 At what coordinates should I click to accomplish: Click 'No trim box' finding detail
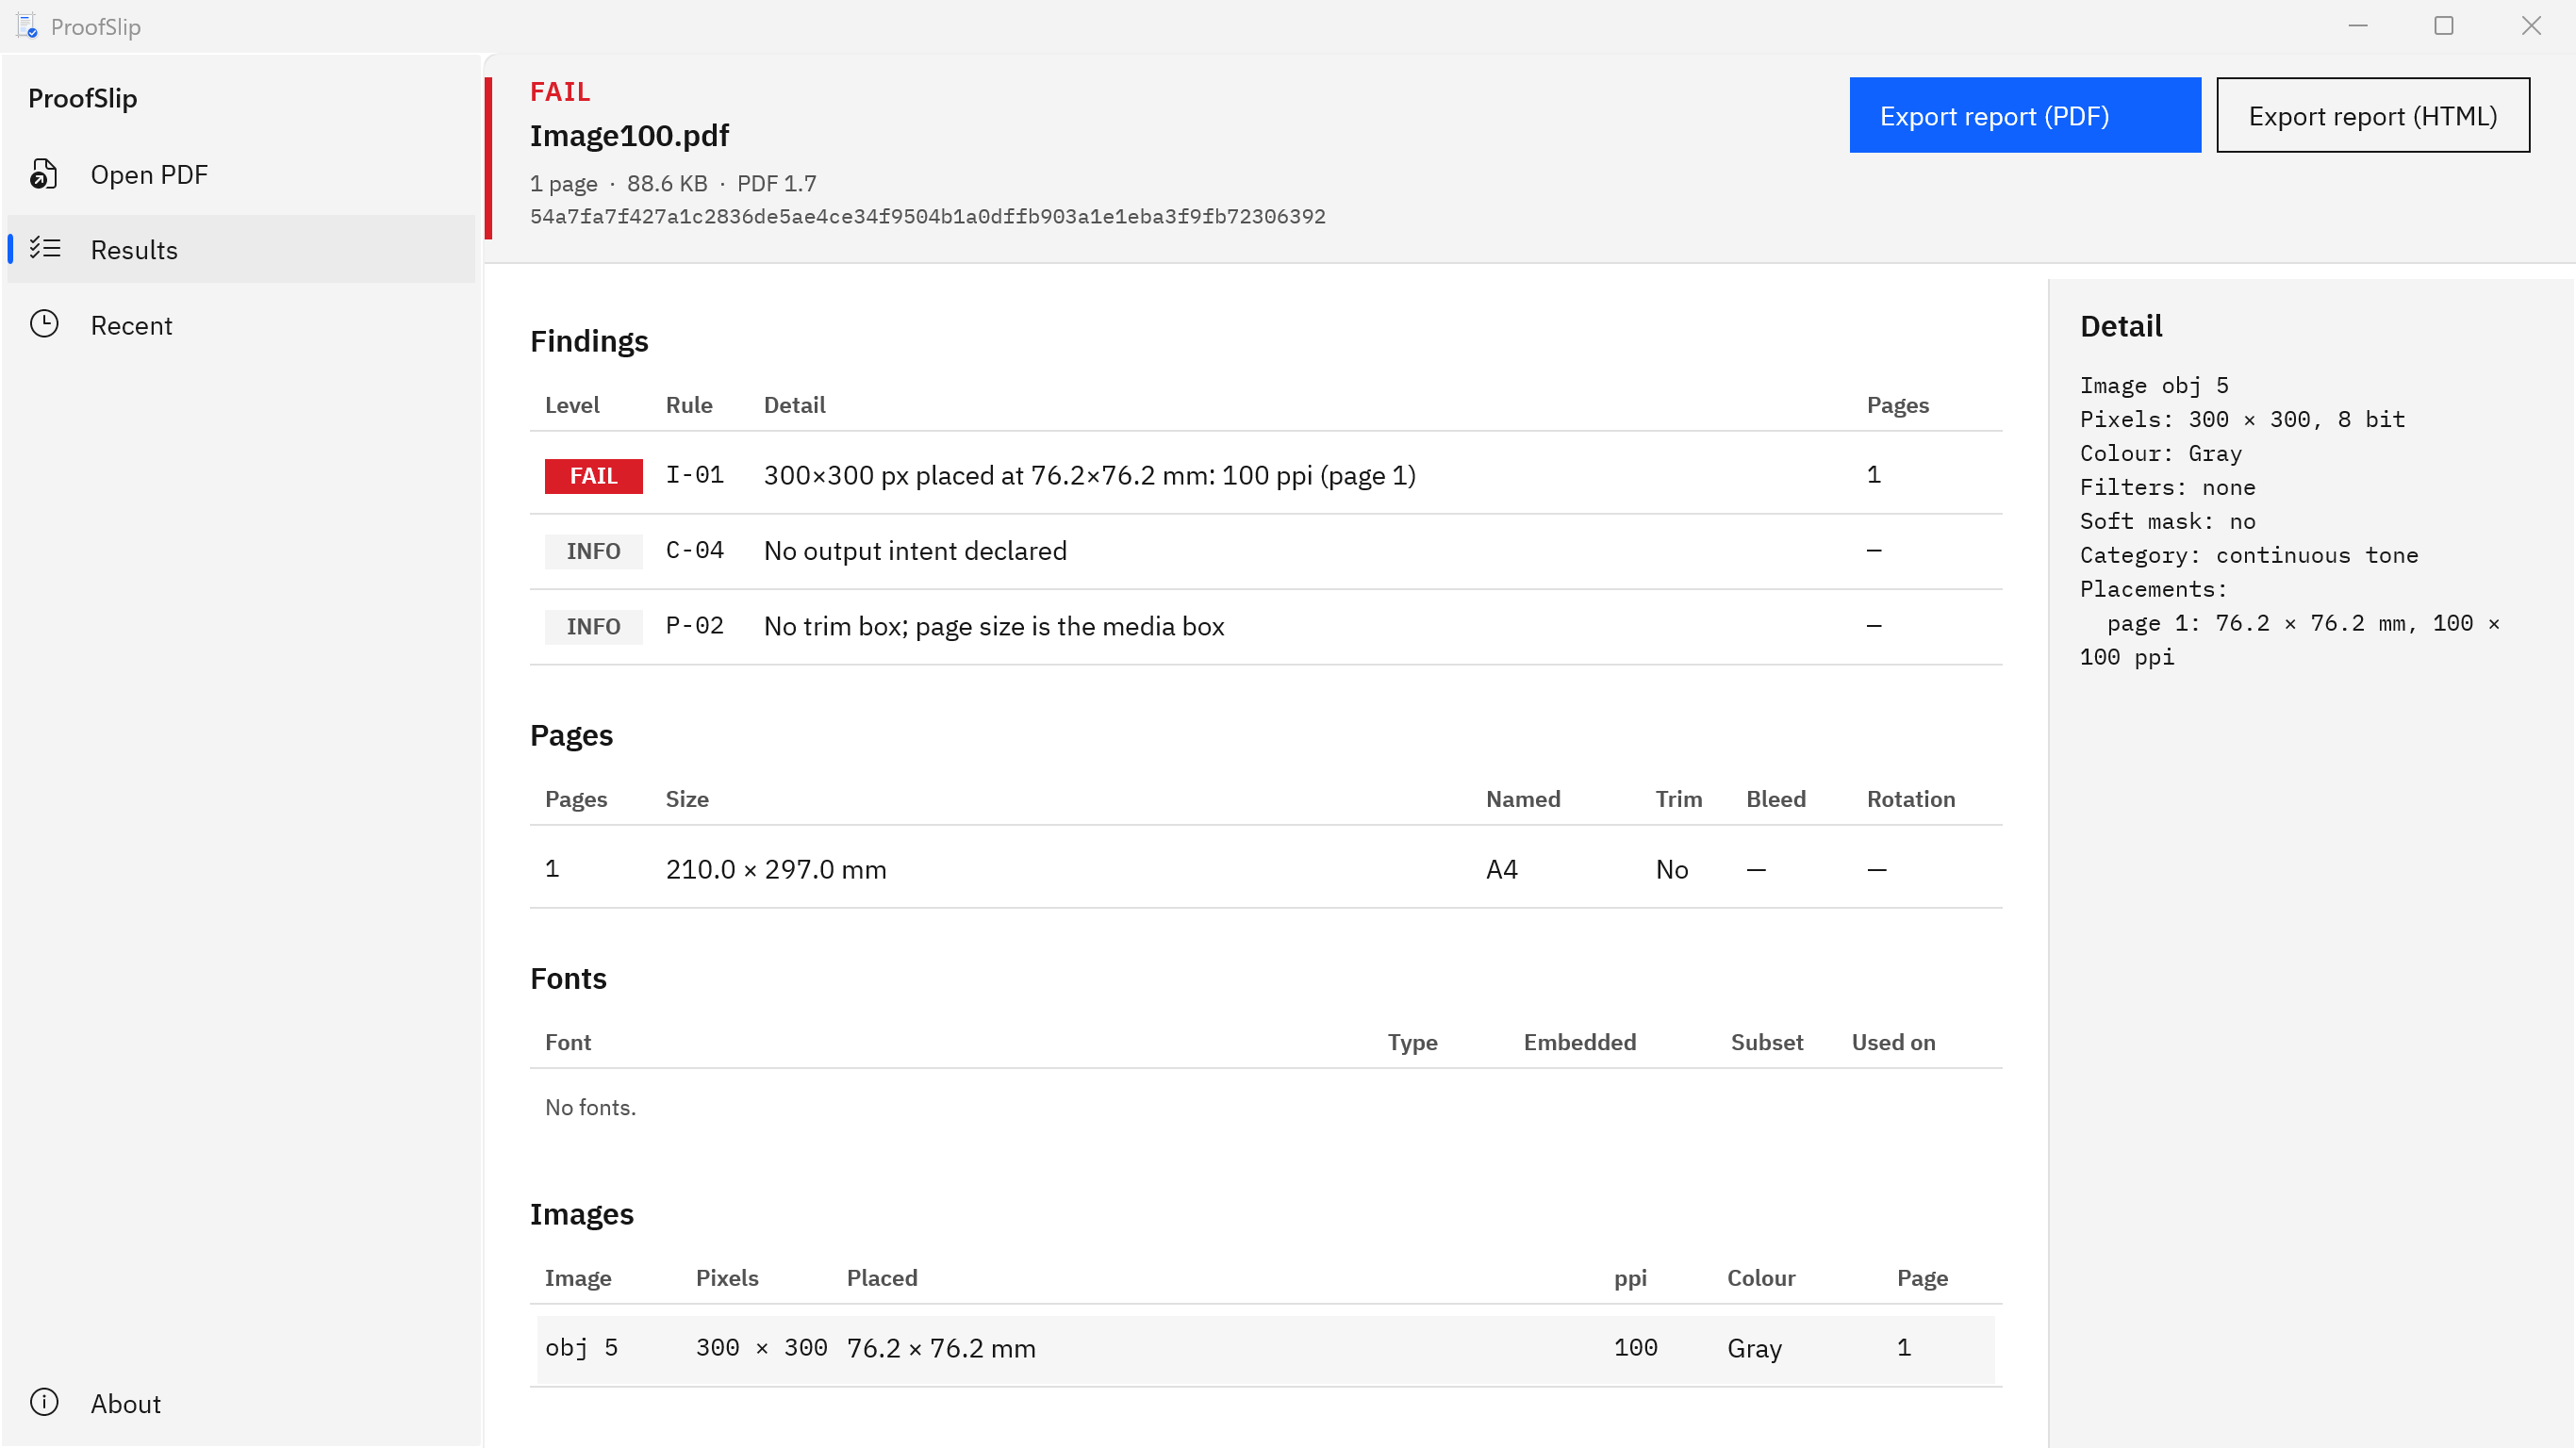994,626
